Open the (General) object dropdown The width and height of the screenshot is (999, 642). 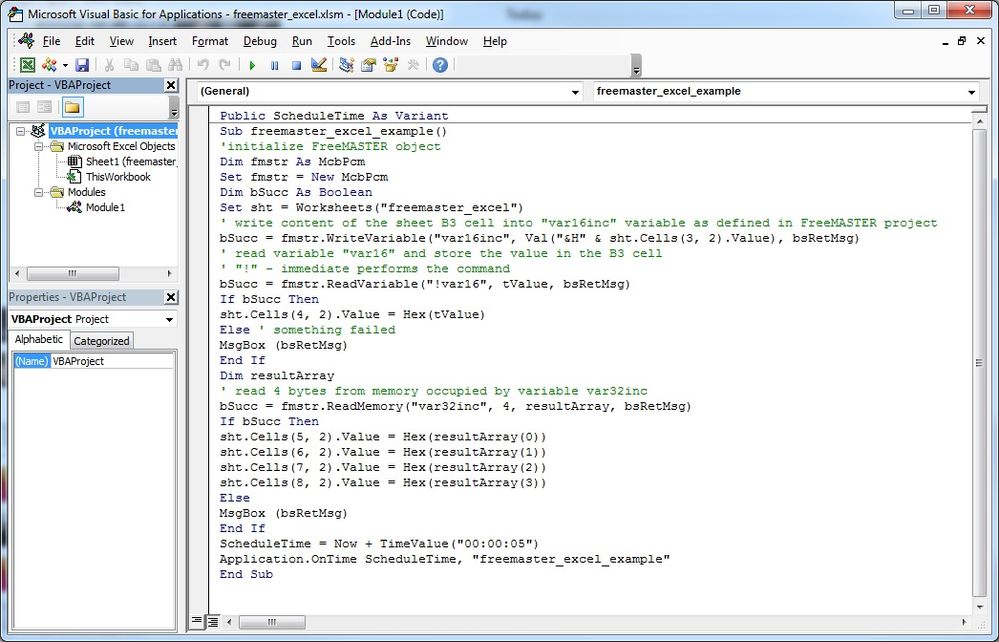click(575, 92)
